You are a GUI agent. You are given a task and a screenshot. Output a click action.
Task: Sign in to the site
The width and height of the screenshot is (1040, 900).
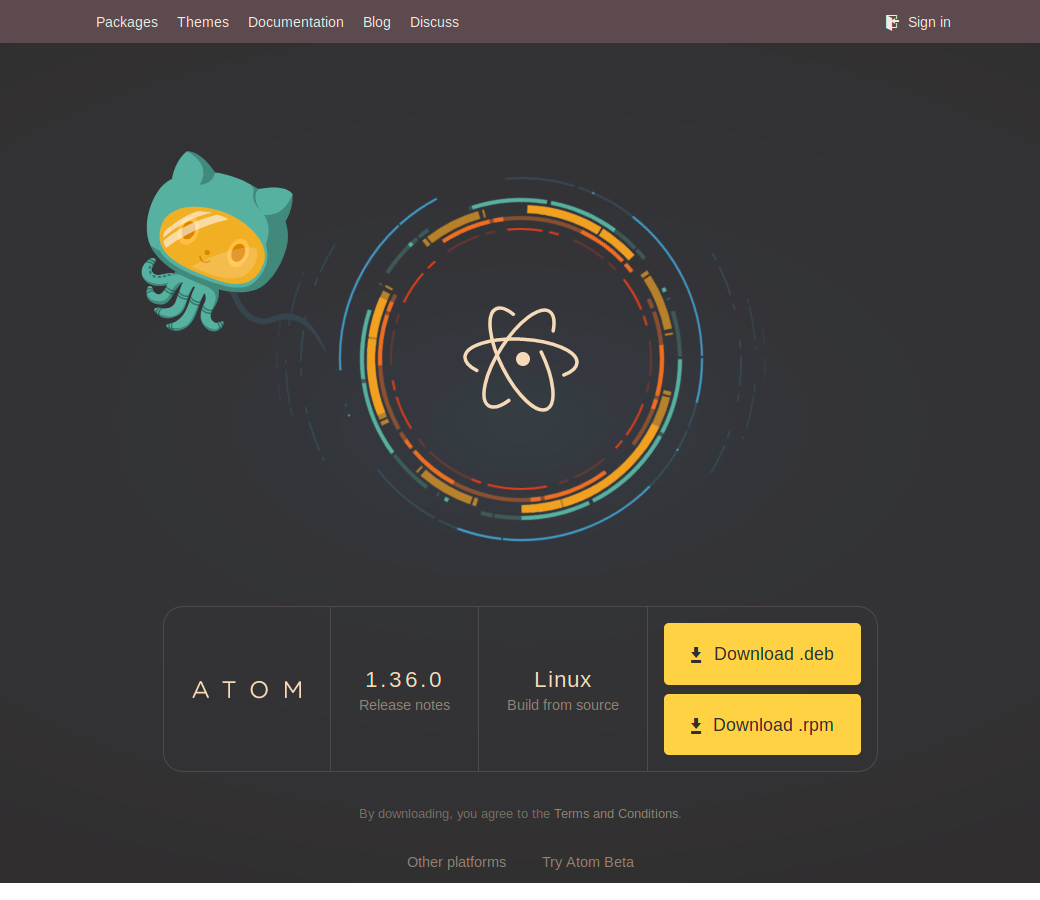click(929, 22)
